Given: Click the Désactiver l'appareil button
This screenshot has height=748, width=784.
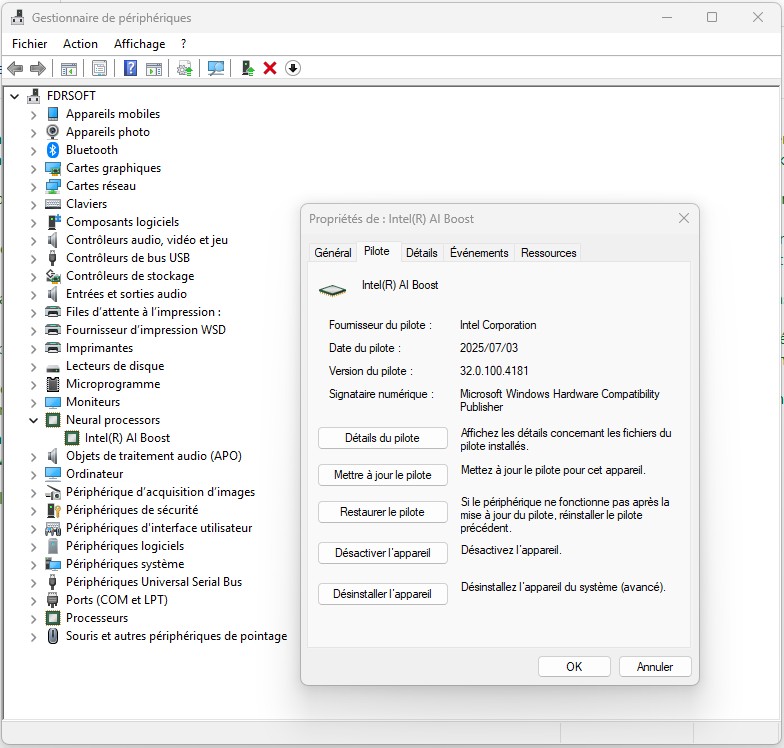Looking at the screenshot, I should tap(382, 553).
